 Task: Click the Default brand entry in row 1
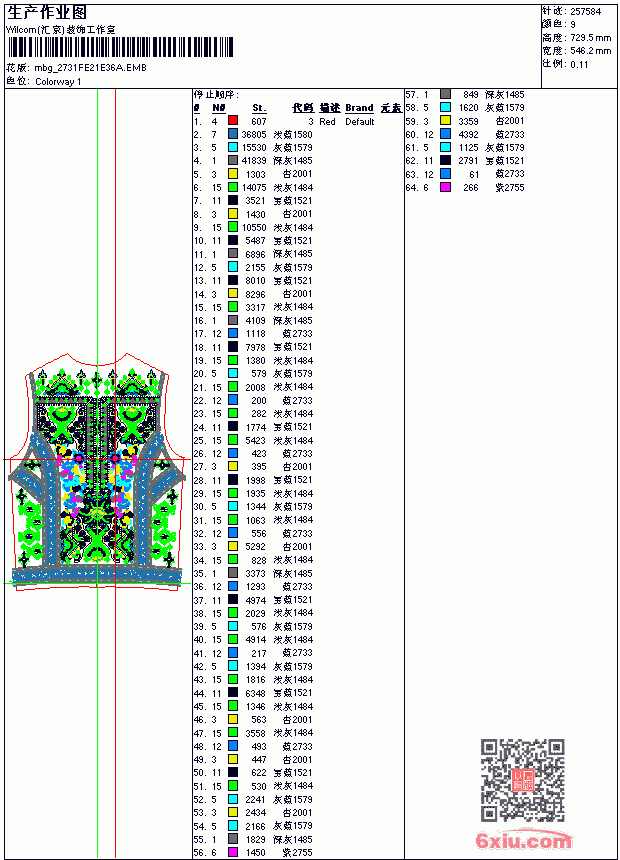[359, 122]
